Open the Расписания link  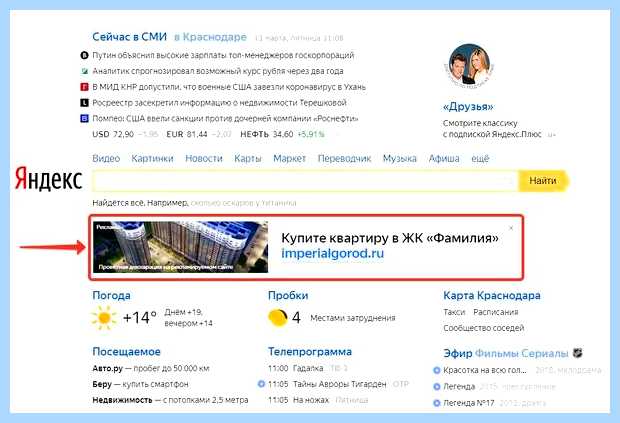[496, 312]
